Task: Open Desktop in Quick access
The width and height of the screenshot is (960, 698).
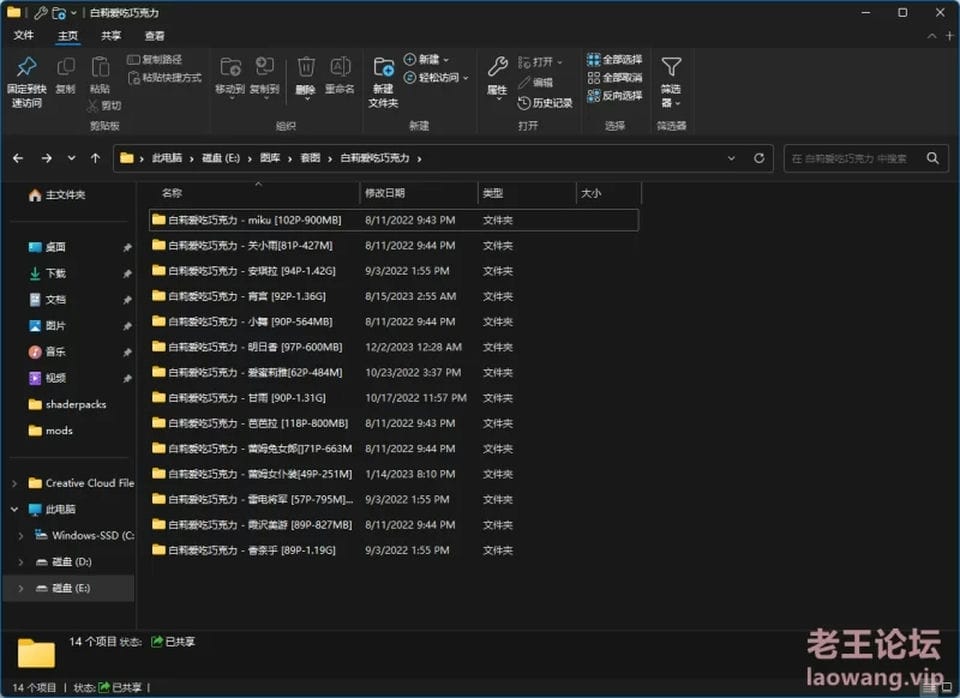Action: pos(47,247)
